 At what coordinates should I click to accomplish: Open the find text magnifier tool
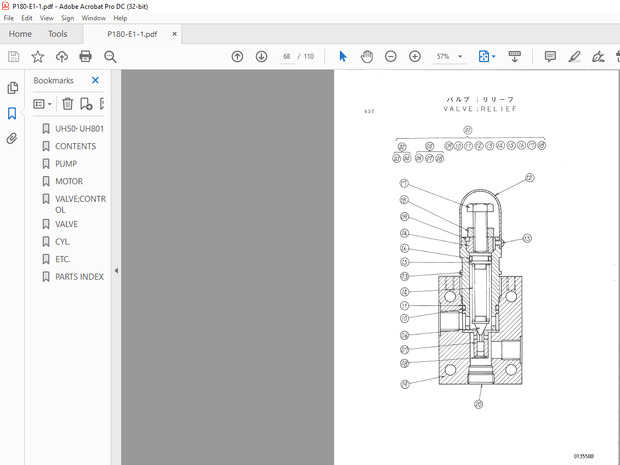[110, 57]
